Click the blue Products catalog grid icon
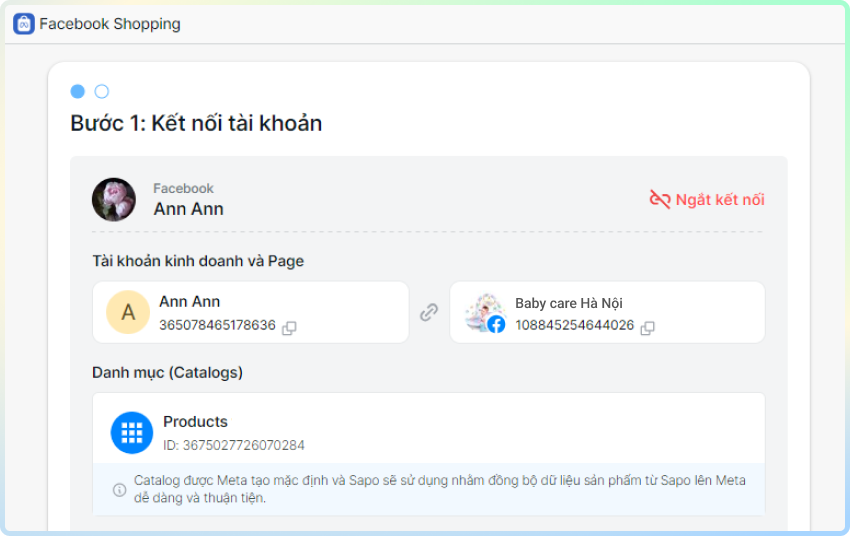This screenshot has height=536, width=850. 132,432
